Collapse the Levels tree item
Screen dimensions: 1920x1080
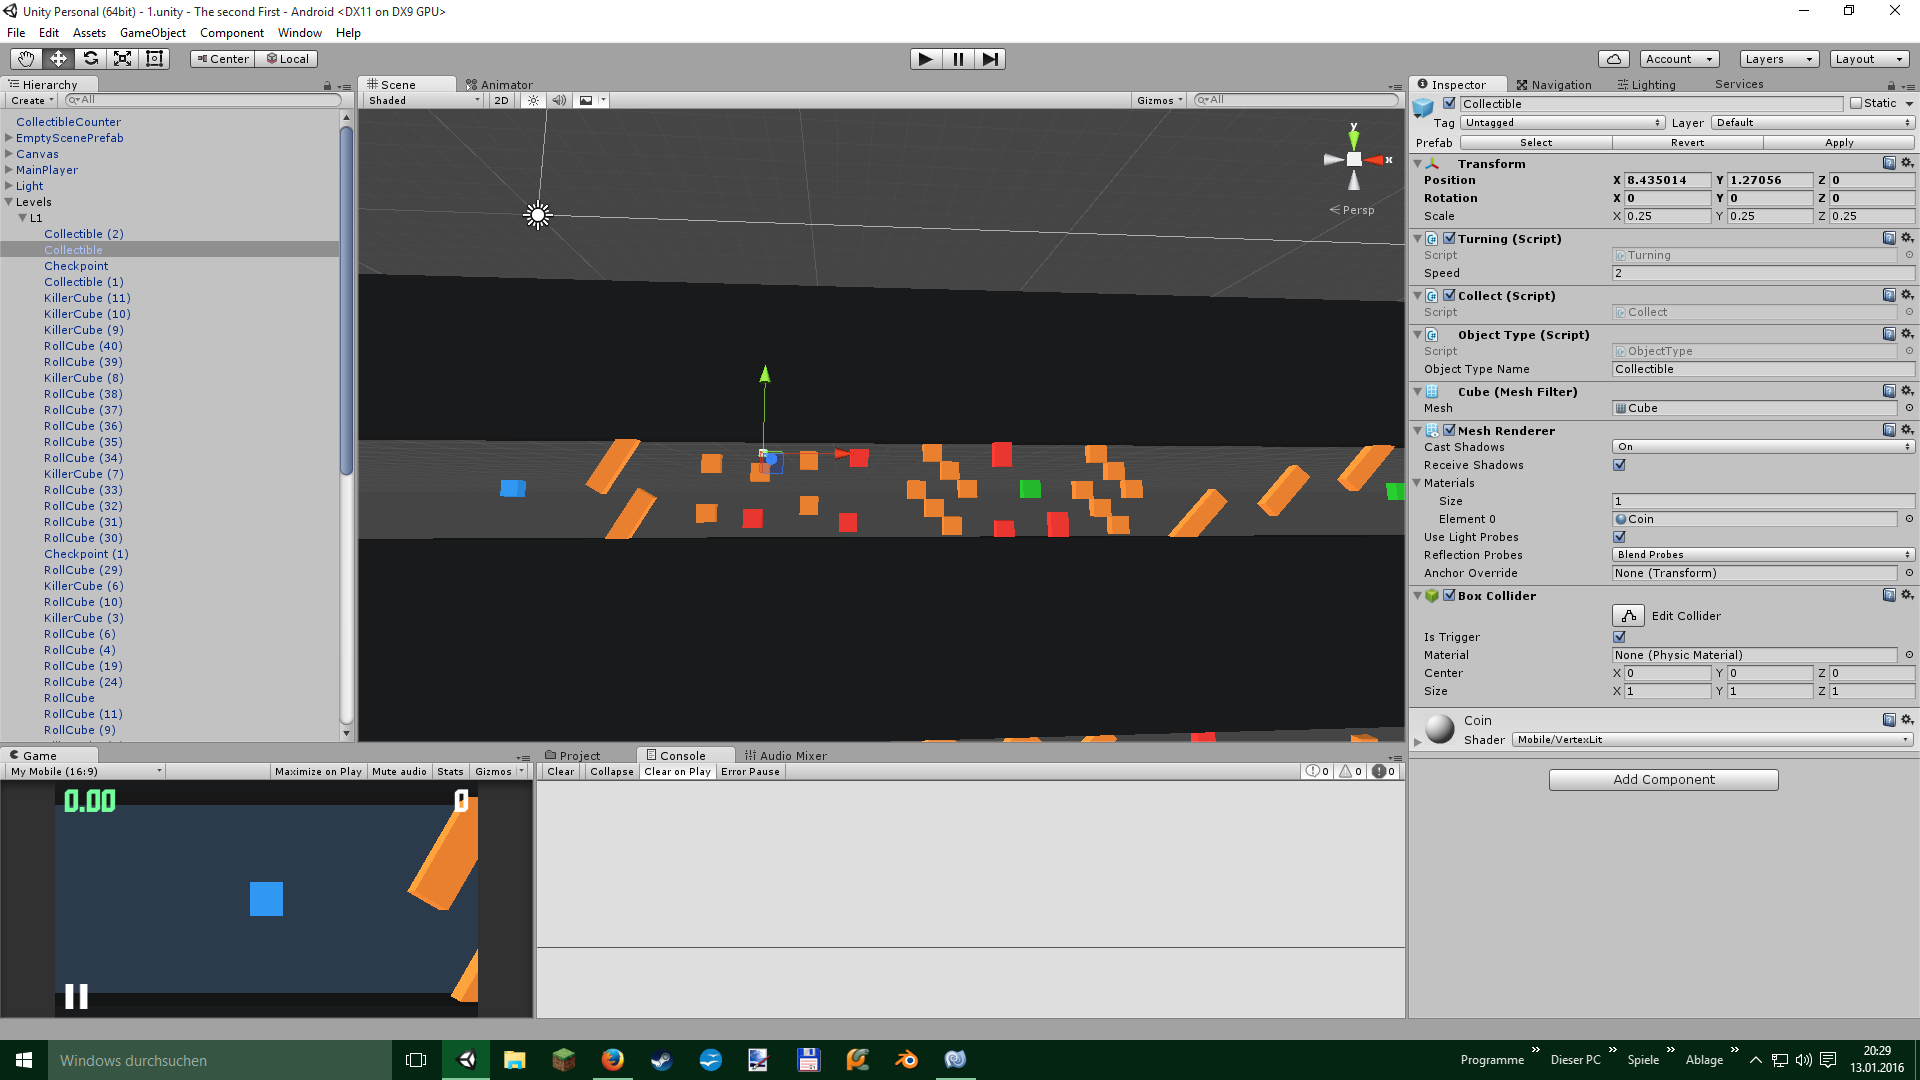click(9, 202)
